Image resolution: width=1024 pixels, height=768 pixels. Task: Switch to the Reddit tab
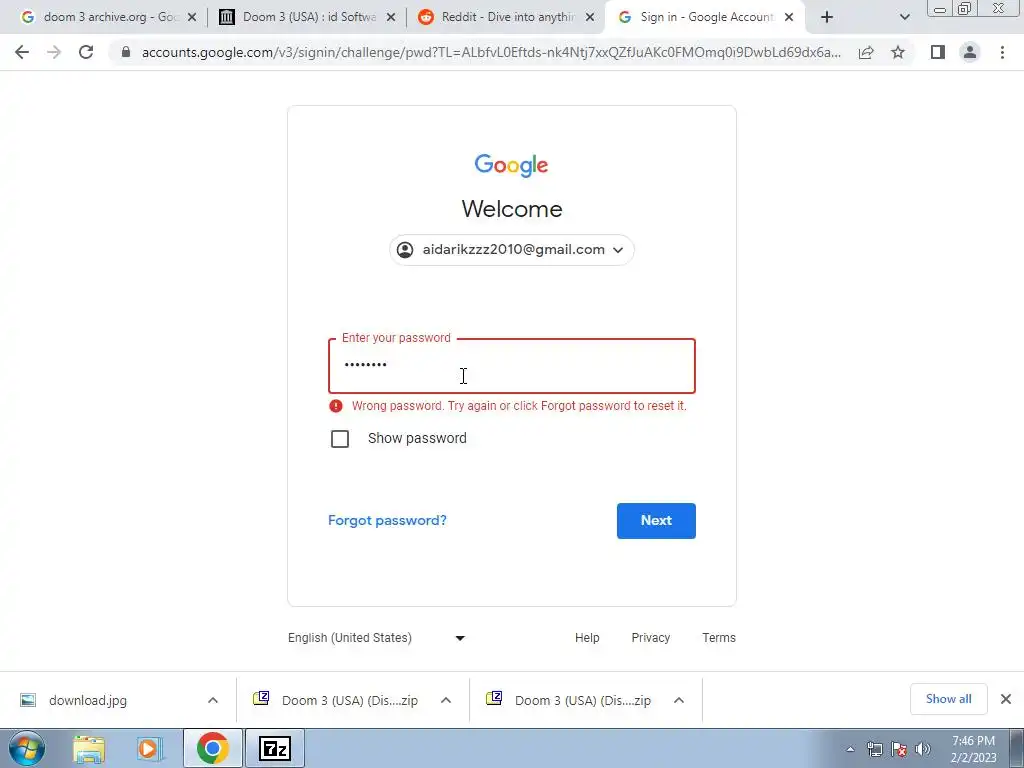506,17
